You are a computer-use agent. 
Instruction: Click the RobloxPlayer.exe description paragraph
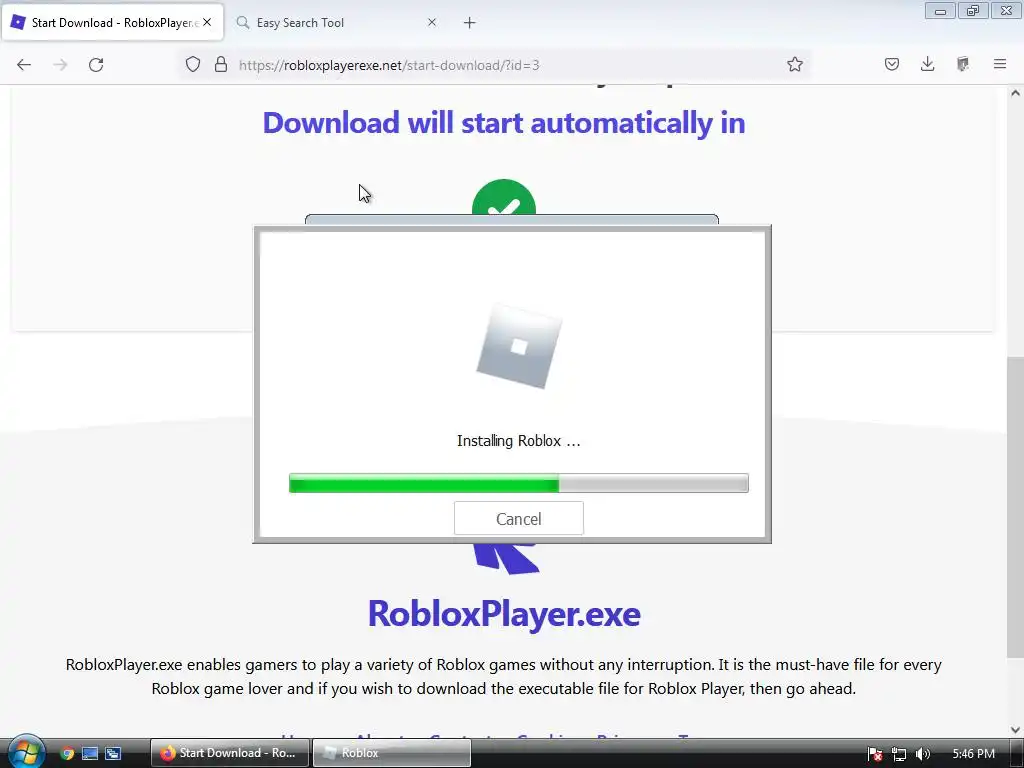[x=504, y=677]
